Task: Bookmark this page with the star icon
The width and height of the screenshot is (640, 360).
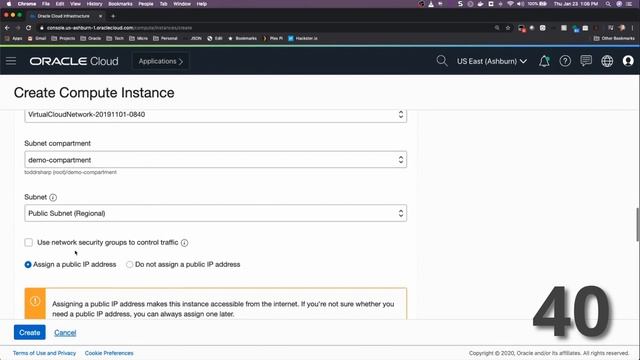Action: pos(508,28)
